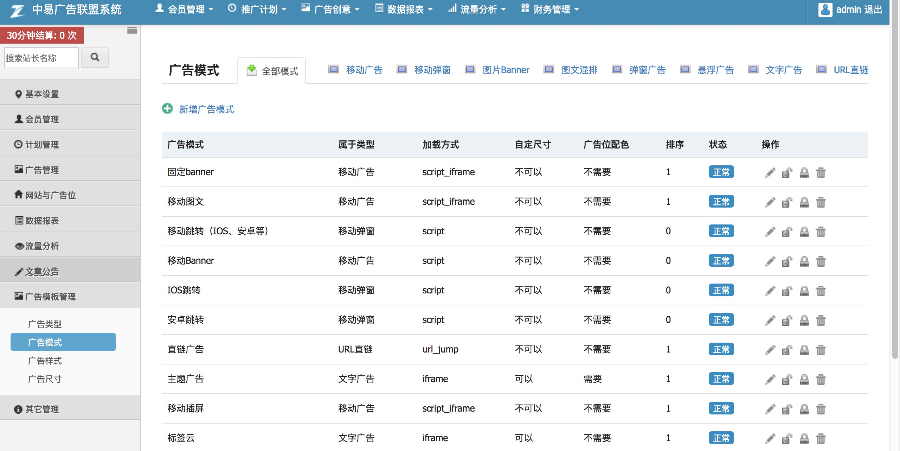Screen dimensions: 900x451
Task: Click the 正常 status badge for 移动图文
Action: click(721, 202)
